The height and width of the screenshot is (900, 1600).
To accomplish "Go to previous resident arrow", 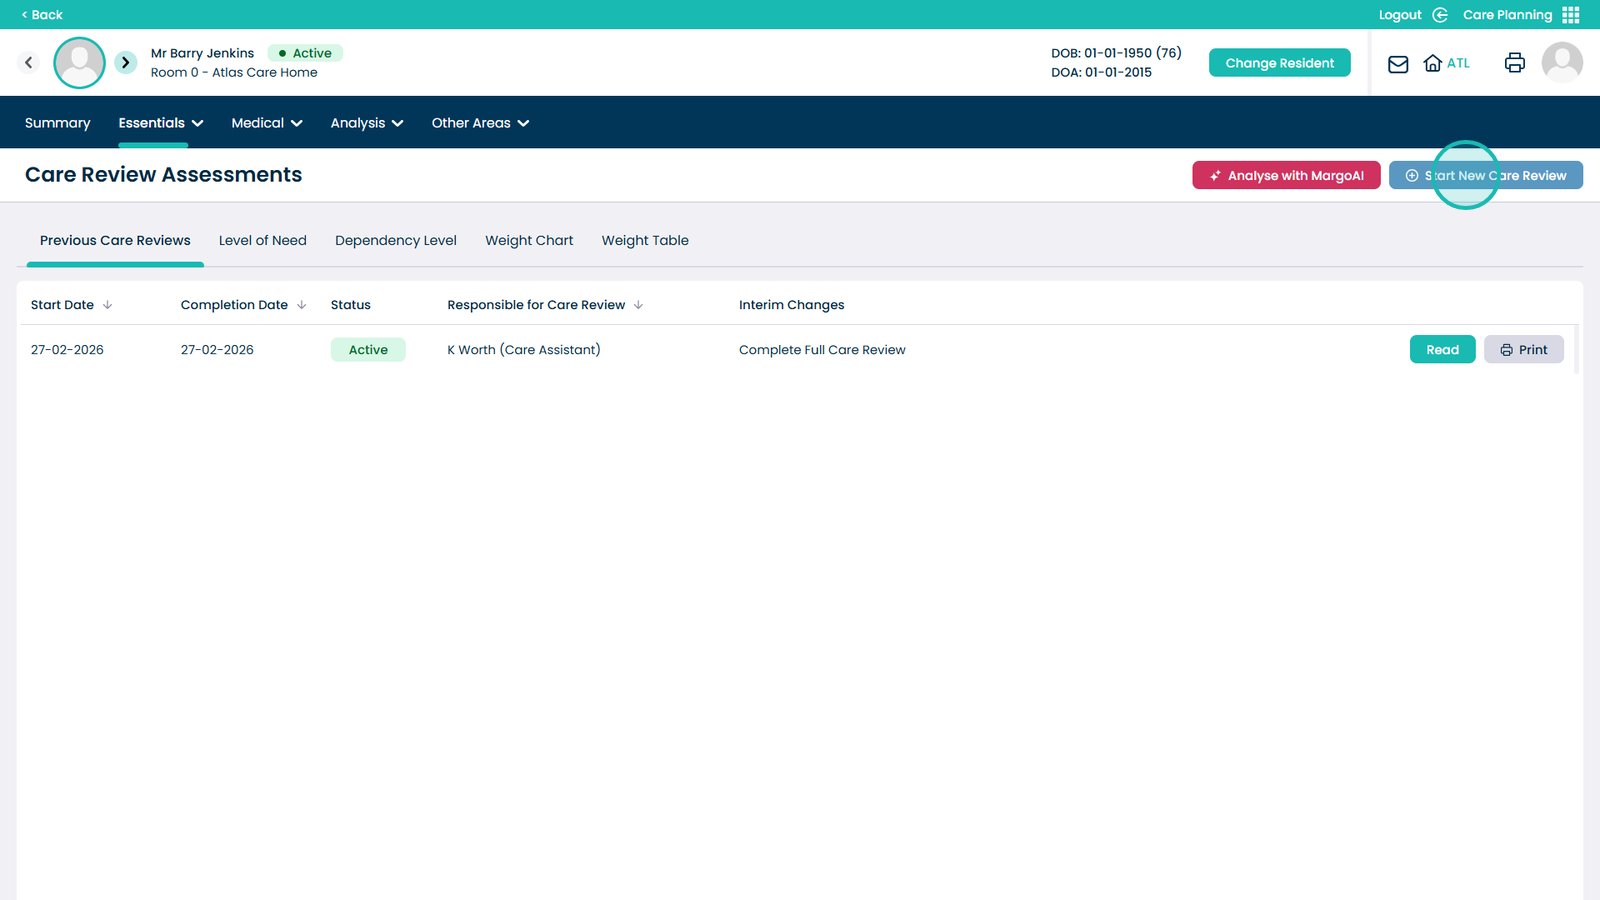I will coord(28,62).
